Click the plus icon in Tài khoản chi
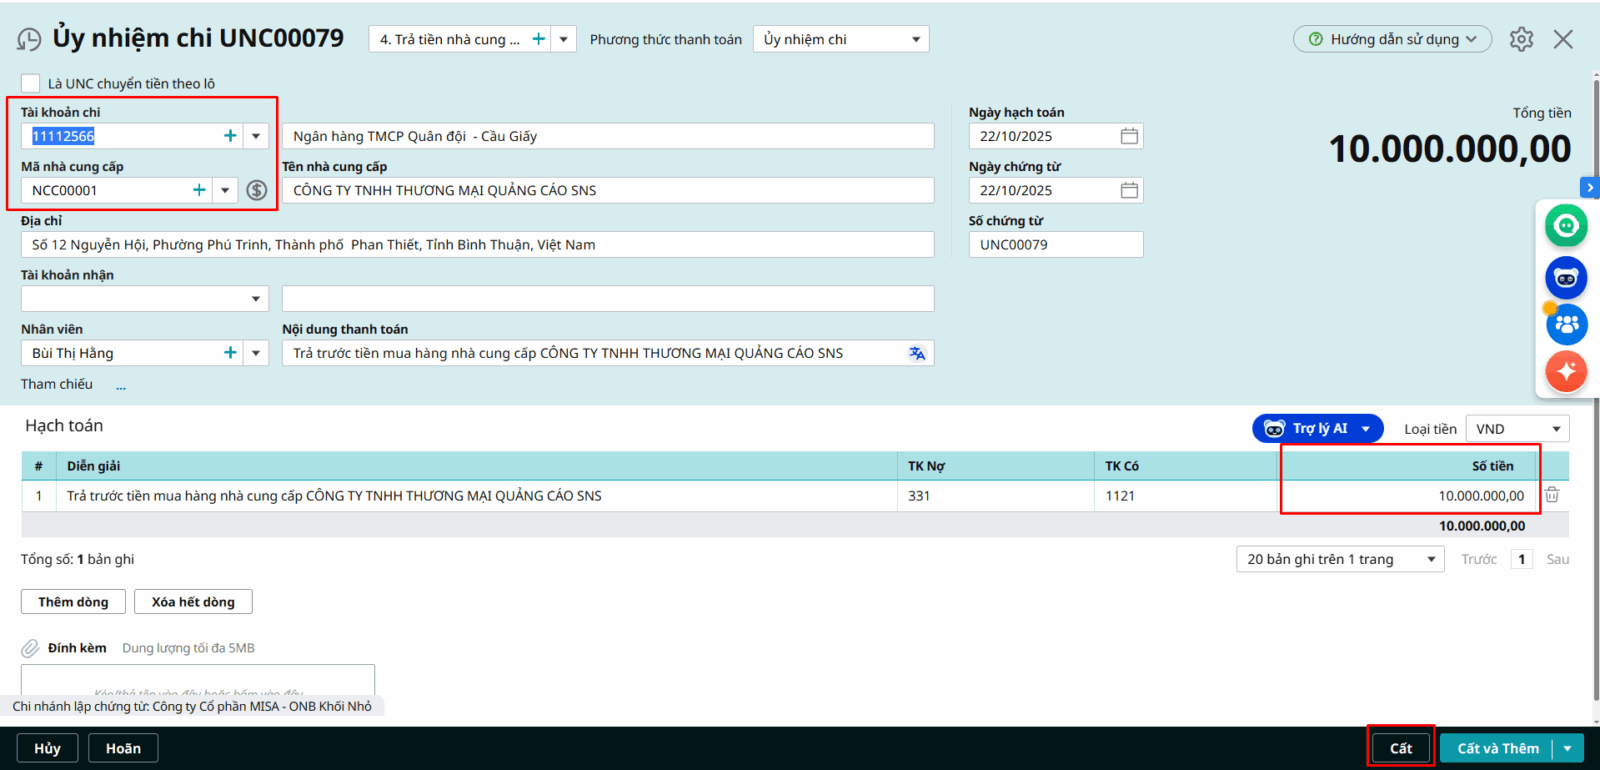This screenshot has height=770, width=1600. click(230, 136)
